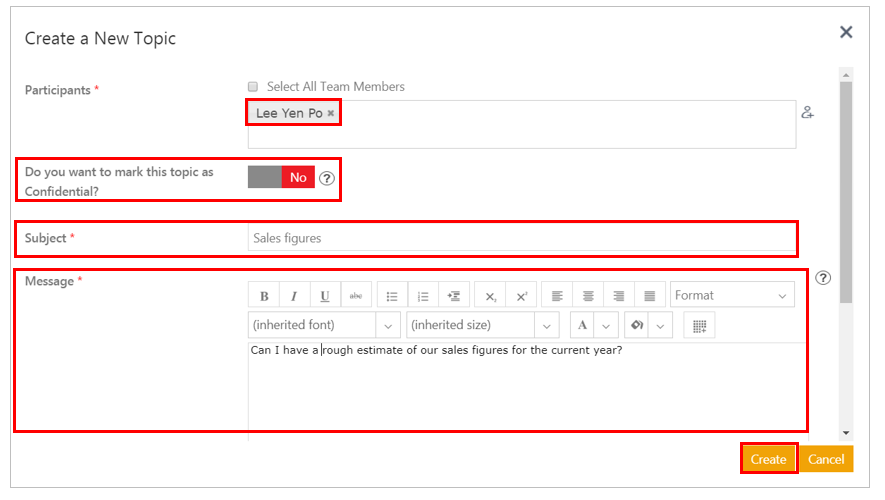Screen dimensions: 885x500
Task: Check the Select All Team Members box
Action: click(x=254, y=87)
